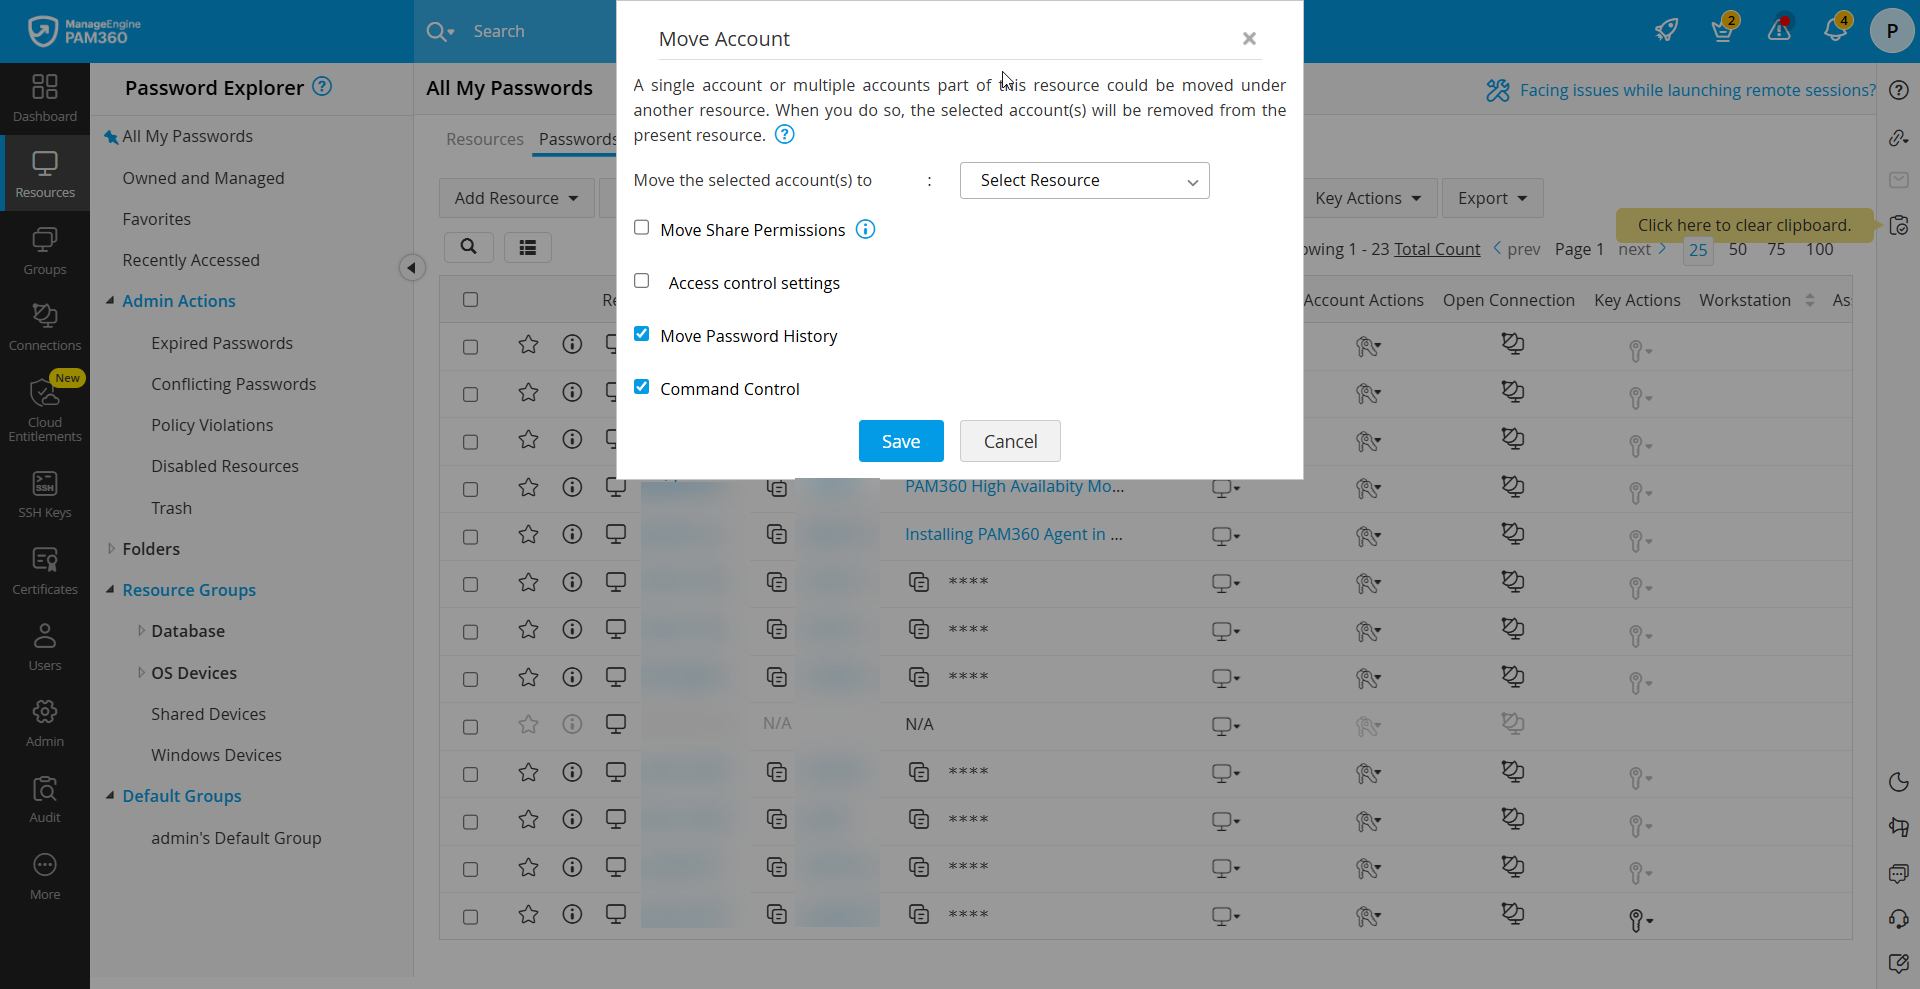Switch to the Resources tab

click(485, 139)
